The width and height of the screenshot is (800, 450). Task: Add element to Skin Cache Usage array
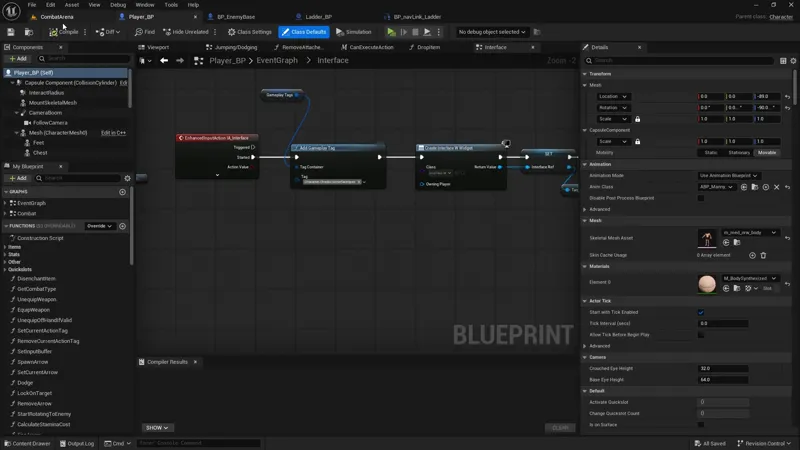coord(752,255)
